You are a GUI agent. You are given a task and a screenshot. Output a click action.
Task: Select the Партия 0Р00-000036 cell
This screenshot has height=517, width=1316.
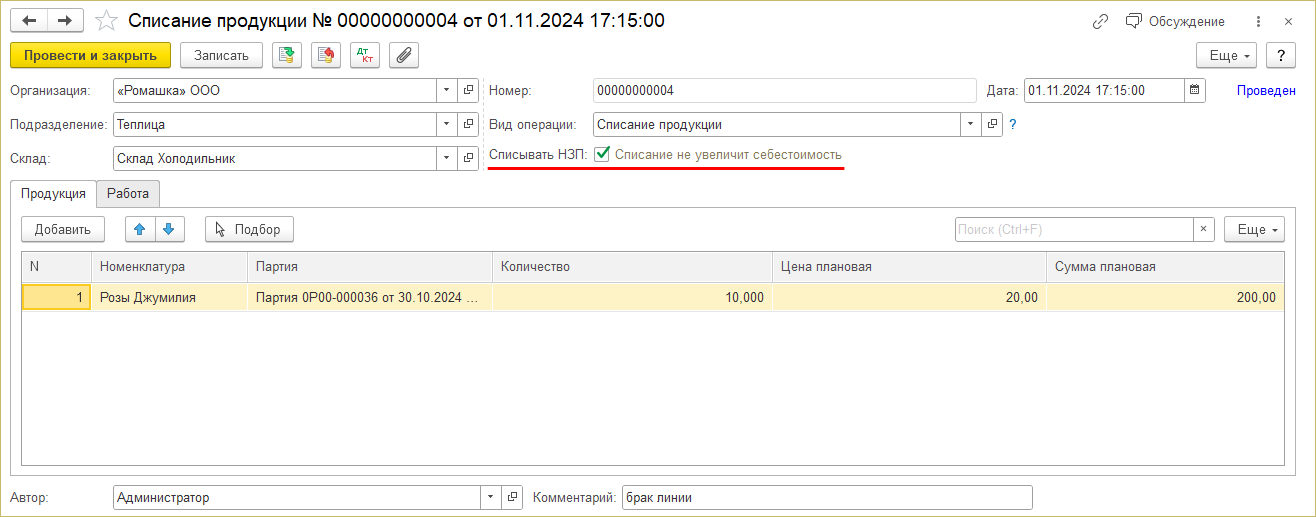coord(369,297)
